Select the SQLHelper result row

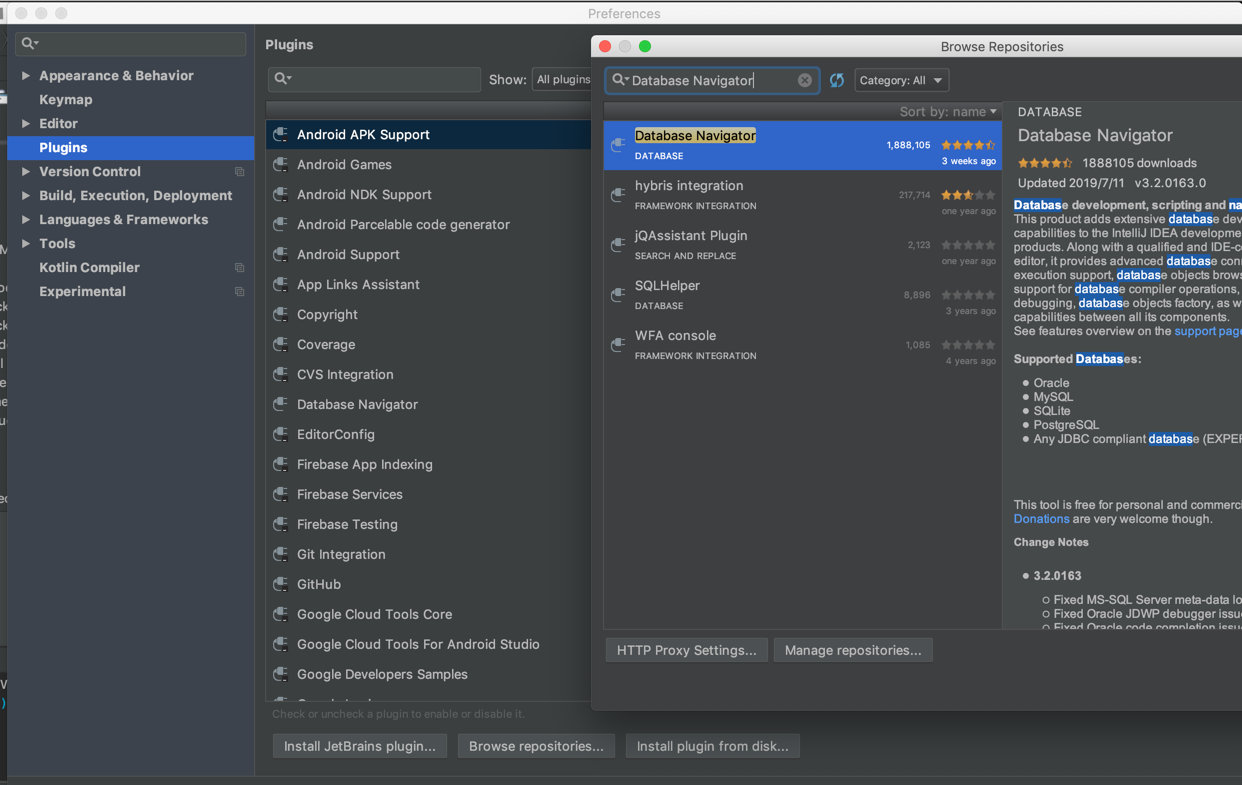(x=803, y=296)
